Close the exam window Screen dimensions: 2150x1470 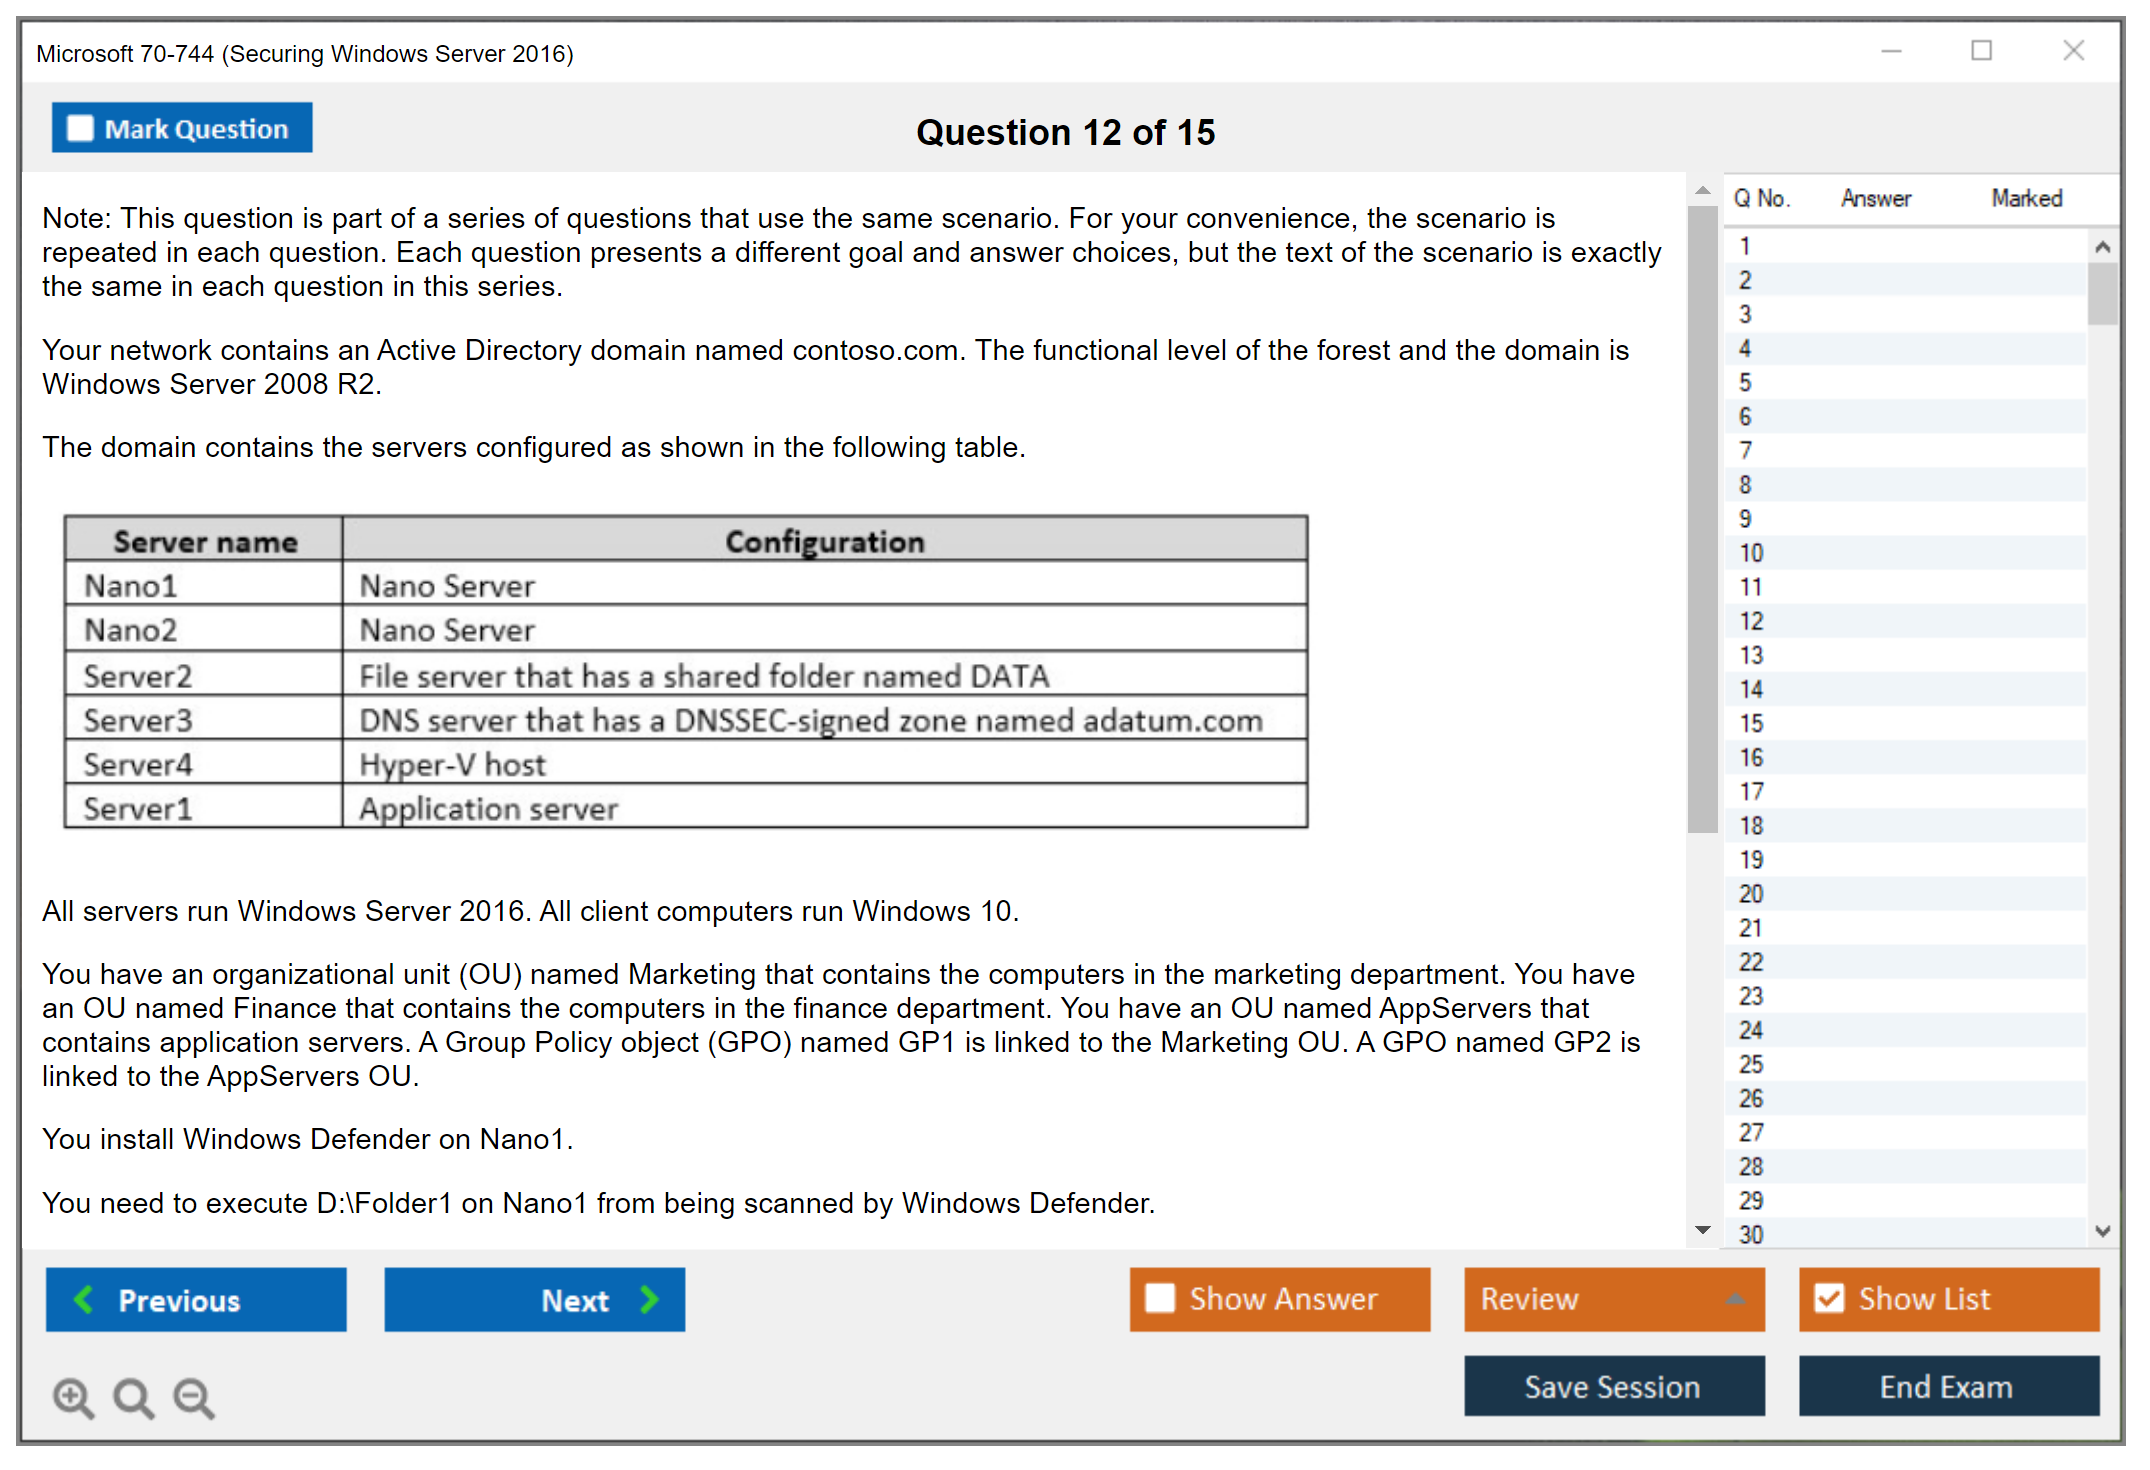2073,51
